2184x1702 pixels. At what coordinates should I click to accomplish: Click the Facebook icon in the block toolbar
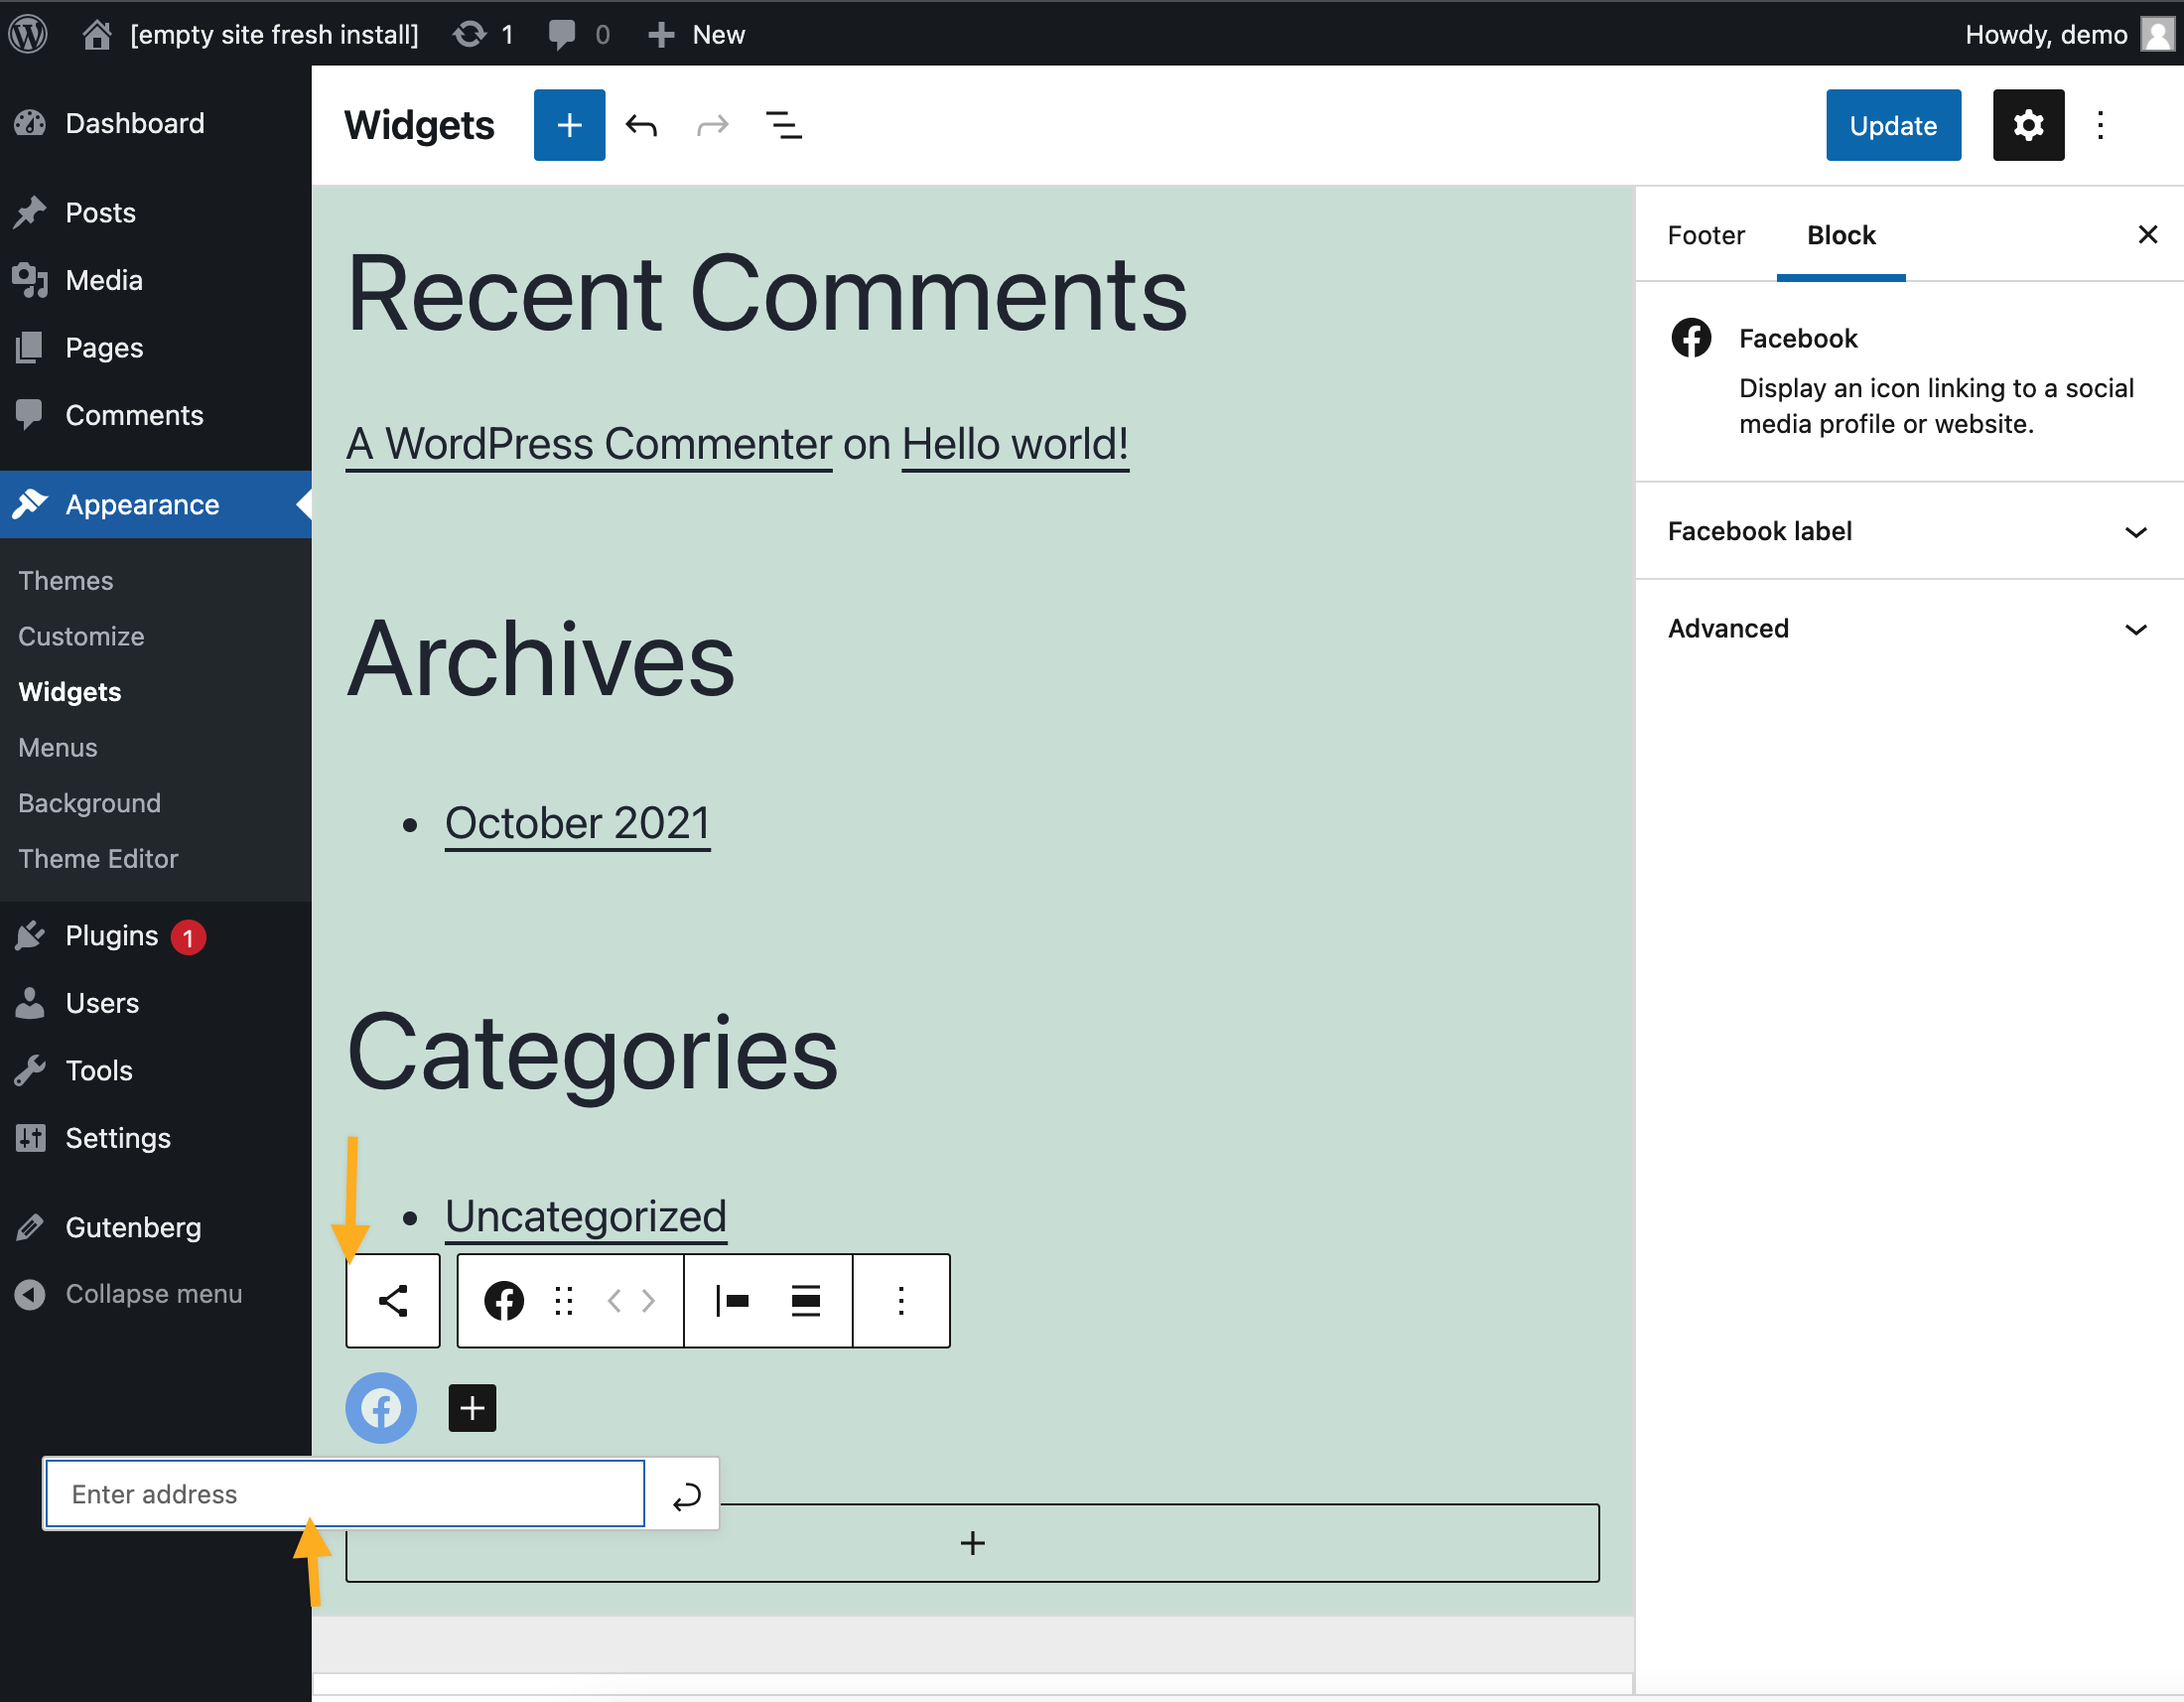pos(504,1300)
